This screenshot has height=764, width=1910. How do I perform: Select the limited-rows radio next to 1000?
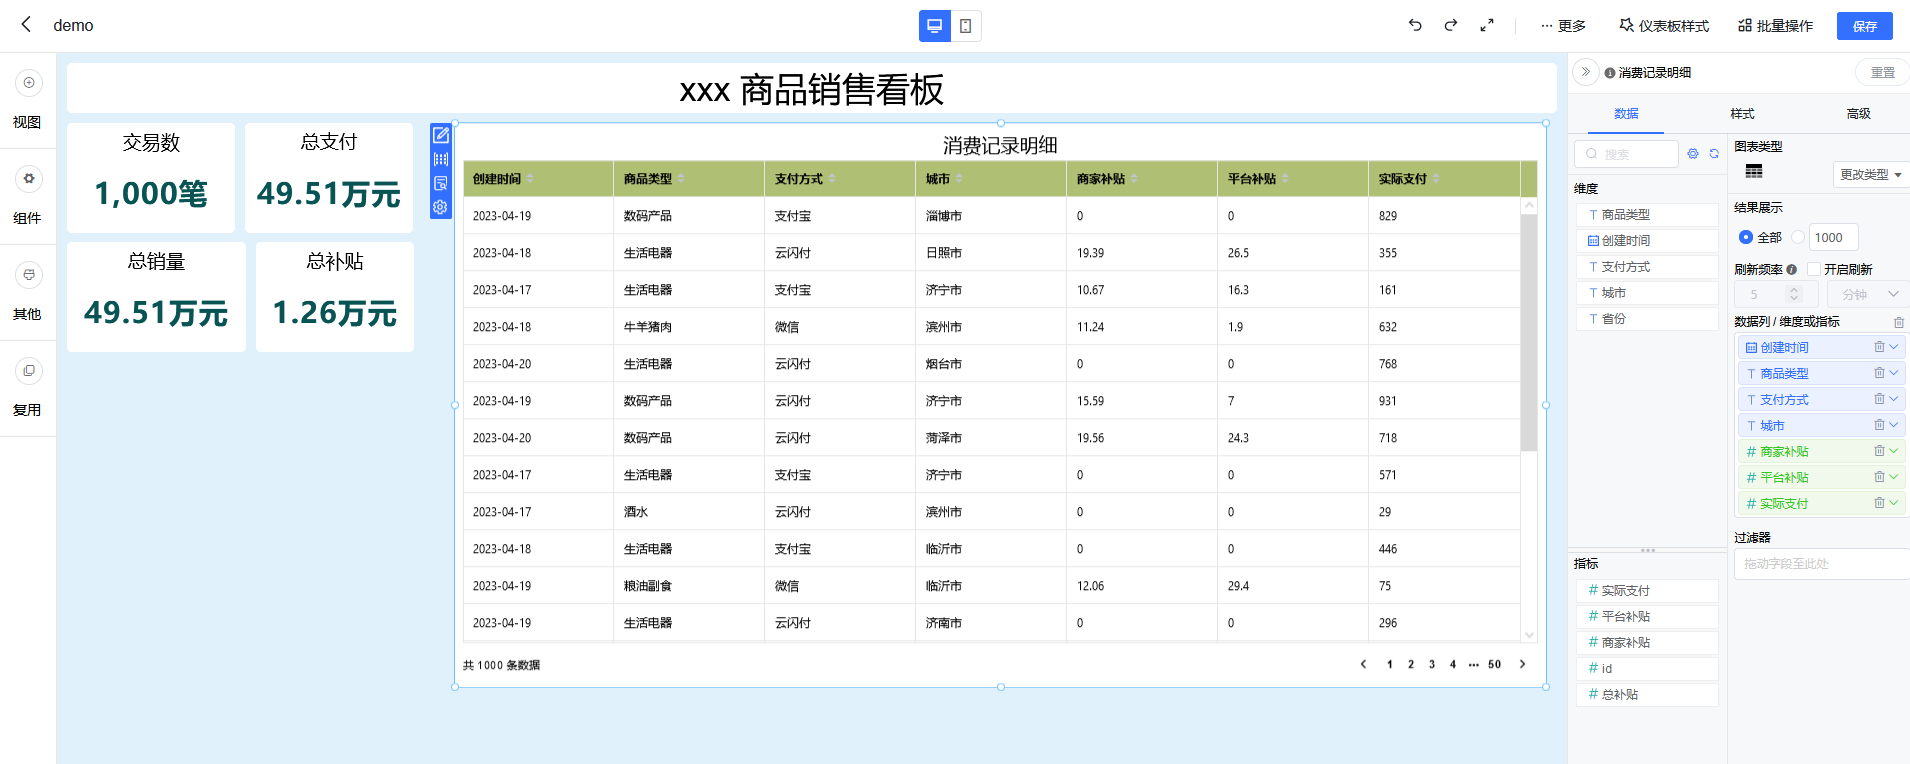1798,237
